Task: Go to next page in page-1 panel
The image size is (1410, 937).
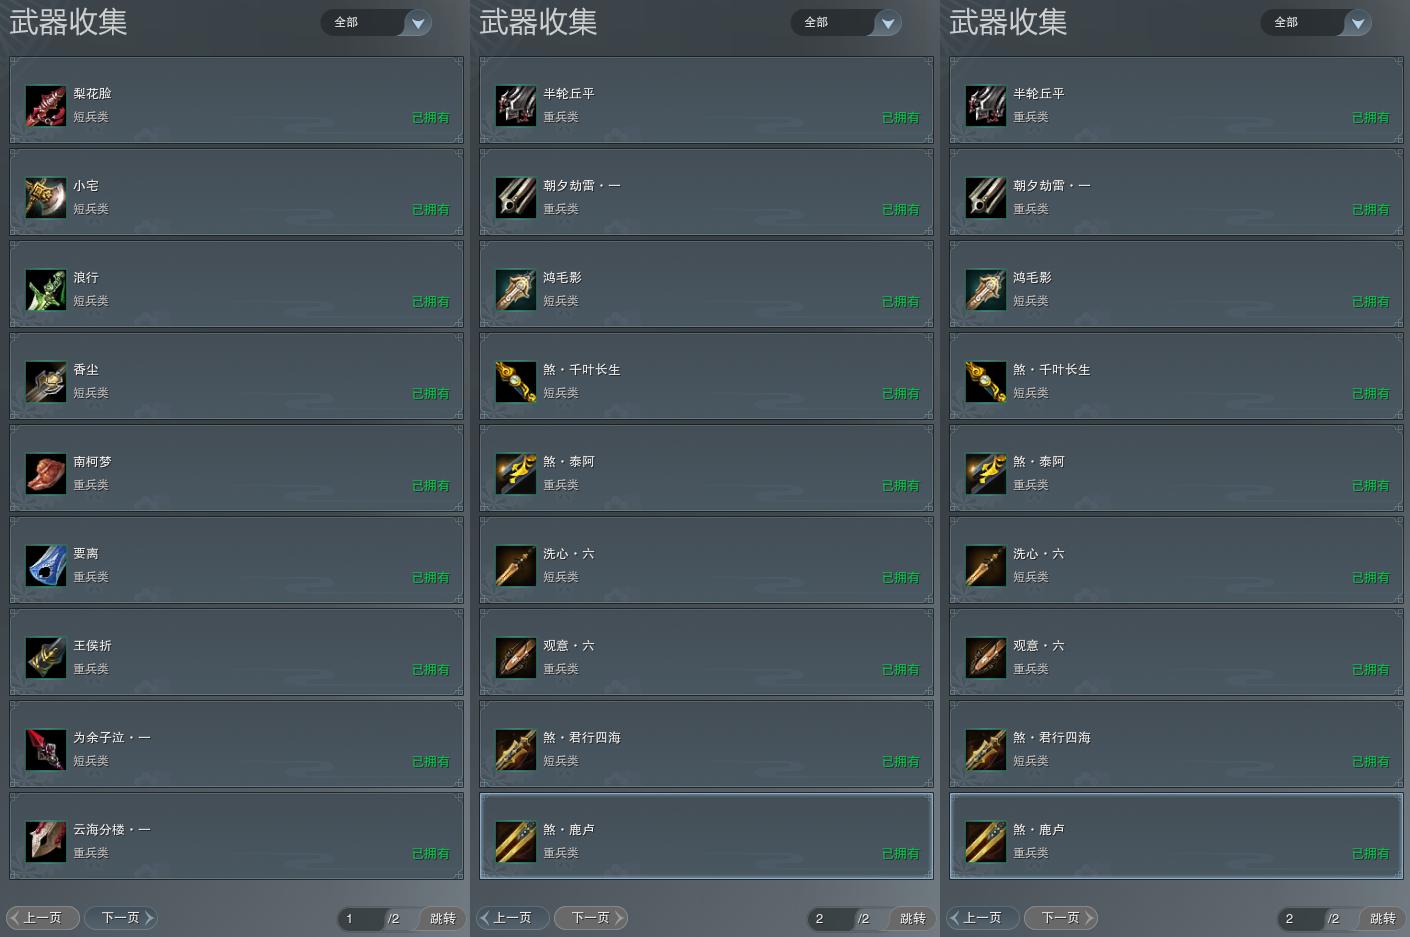Action: click(x=121, y=917)
